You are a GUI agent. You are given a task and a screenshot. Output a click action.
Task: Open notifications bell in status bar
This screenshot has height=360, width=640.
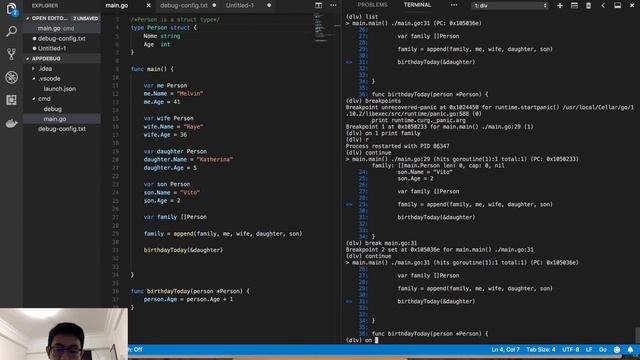pyautogui.click(x=630, y=350)
